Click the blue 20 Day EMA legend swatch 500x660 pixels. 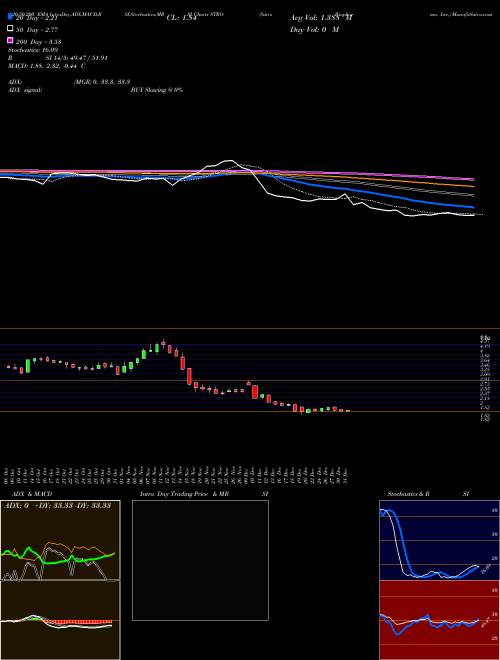coord(10,16)
